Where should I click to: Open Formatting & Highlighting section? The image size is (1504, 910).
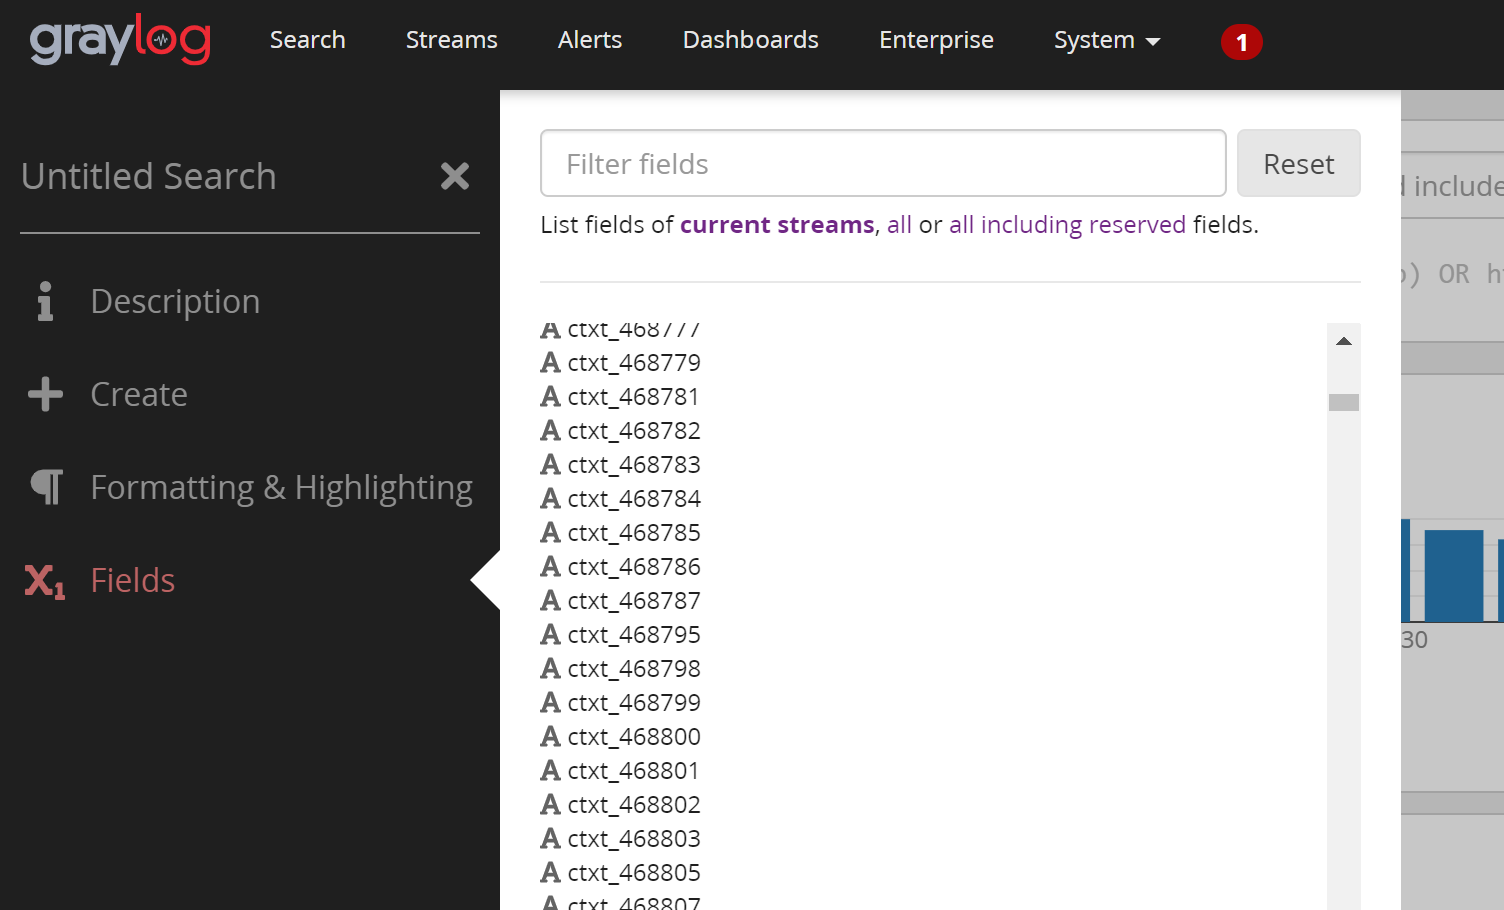pyautogui.click(x=282, y=488)
